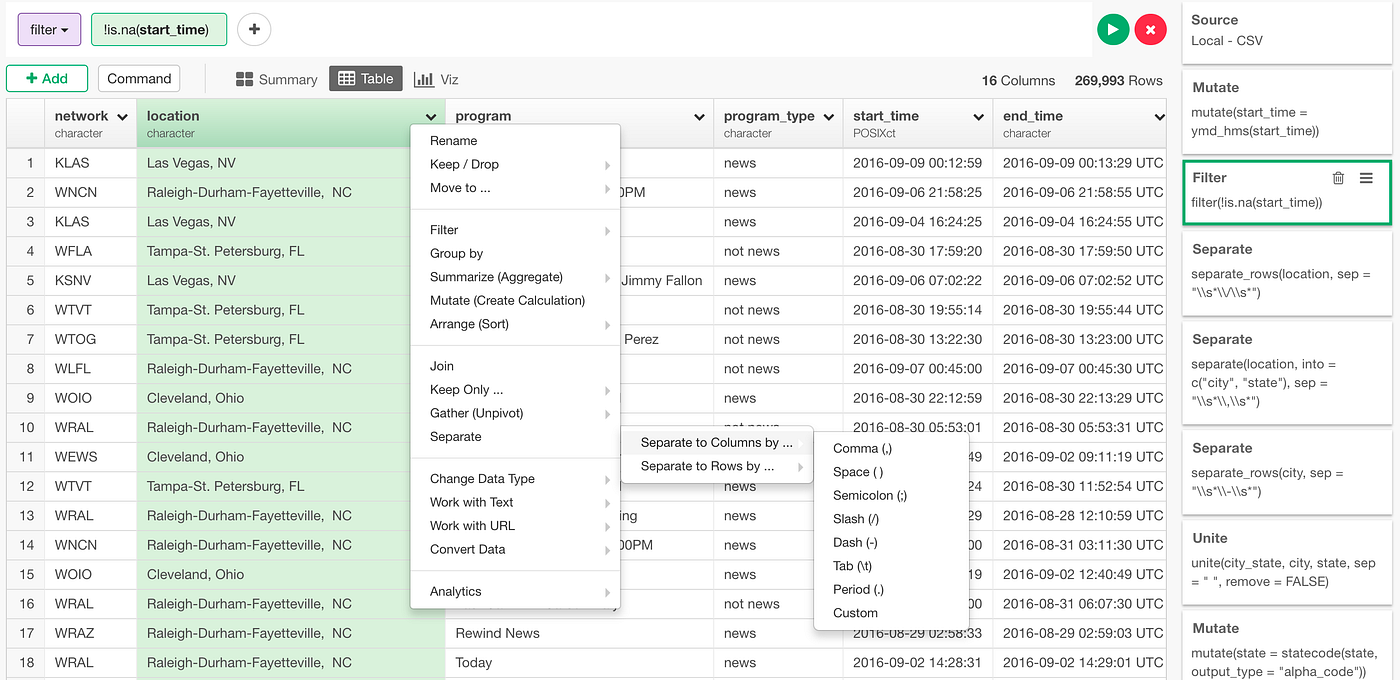Choose Separate to Rows by ...

tap(717, 466)
